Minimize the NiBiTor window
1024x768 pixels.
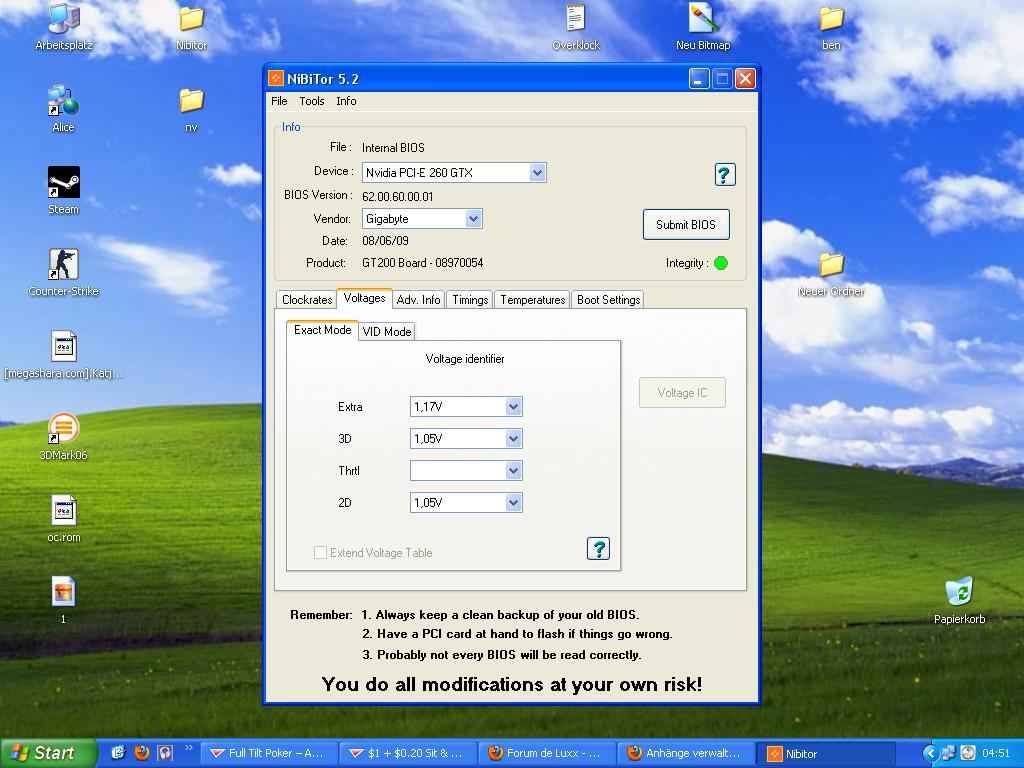pyautogui.click(x=699, y=79)
